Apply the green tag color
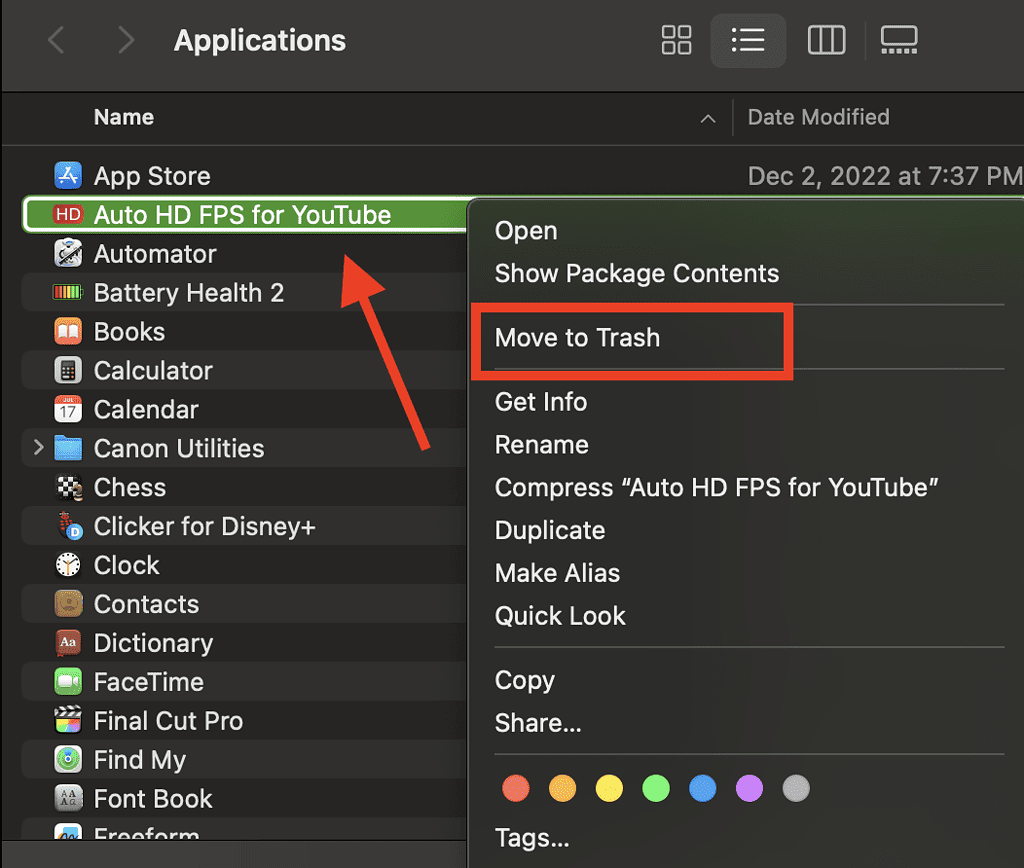Image resolution: width=1024 pixels, height=868 pixels. [x=656, y=788]
